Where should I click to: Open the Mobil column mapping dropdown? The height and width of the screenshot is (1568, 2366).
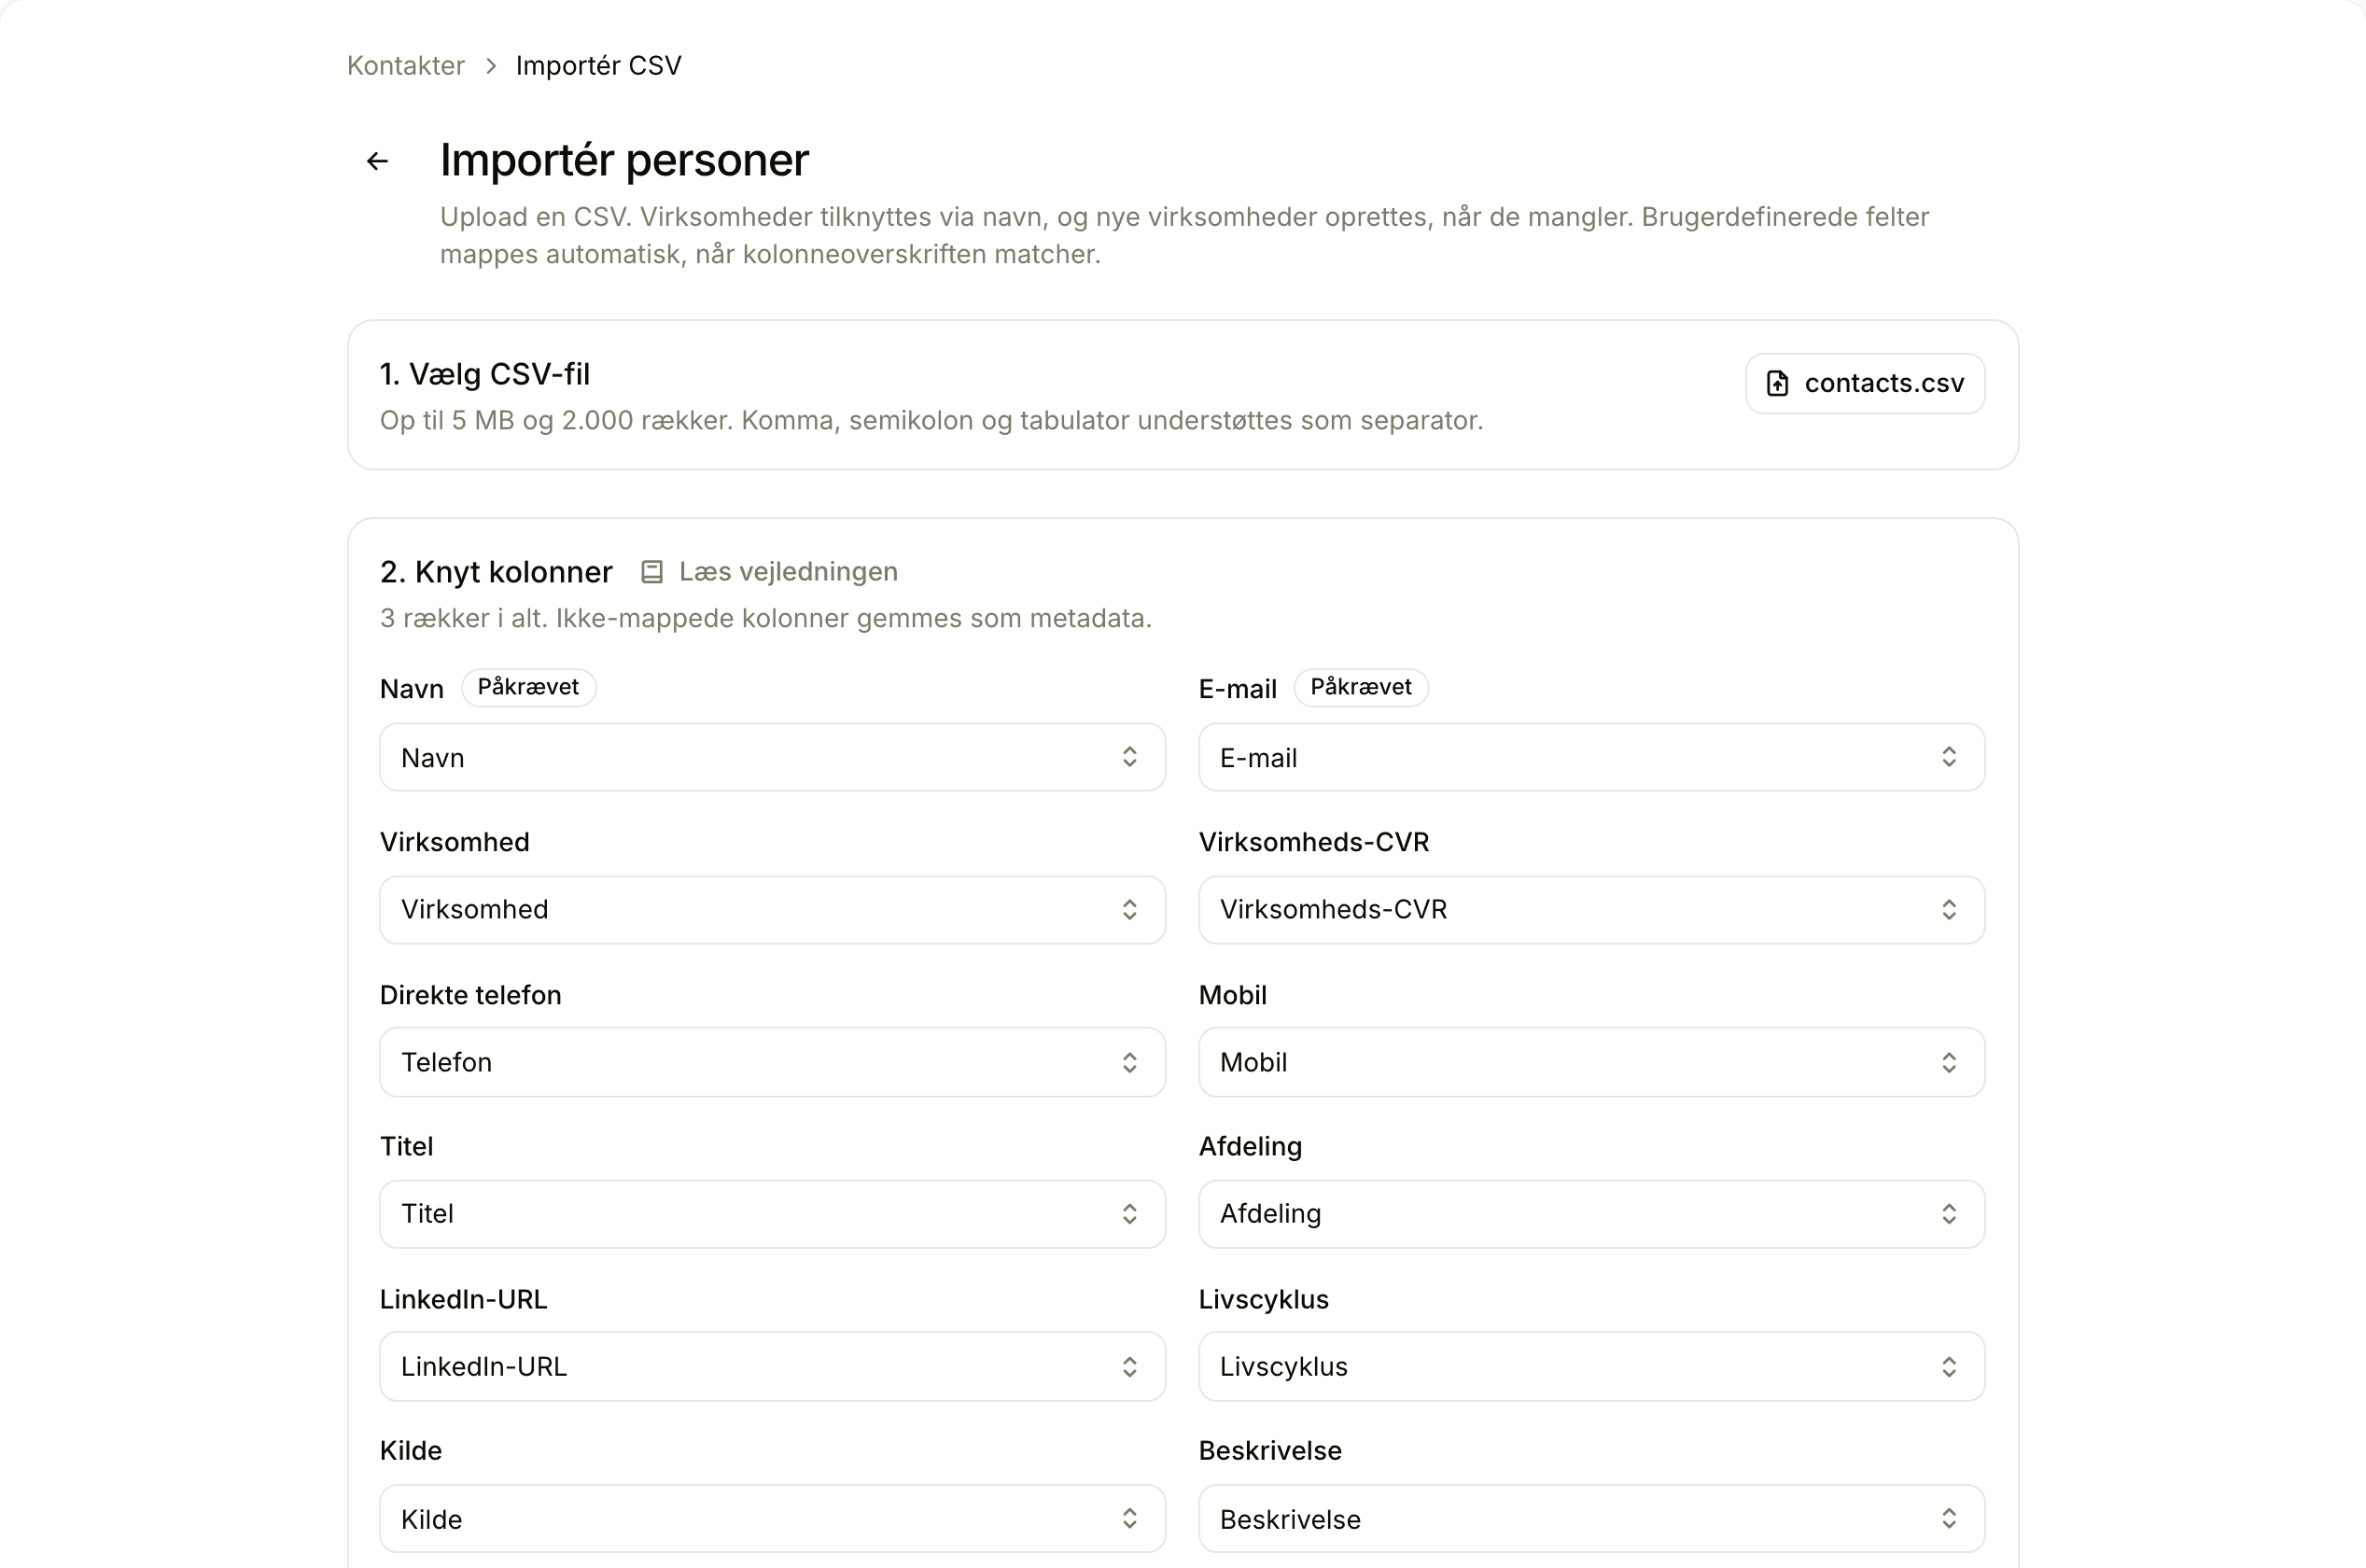tap(1591, 1062)
